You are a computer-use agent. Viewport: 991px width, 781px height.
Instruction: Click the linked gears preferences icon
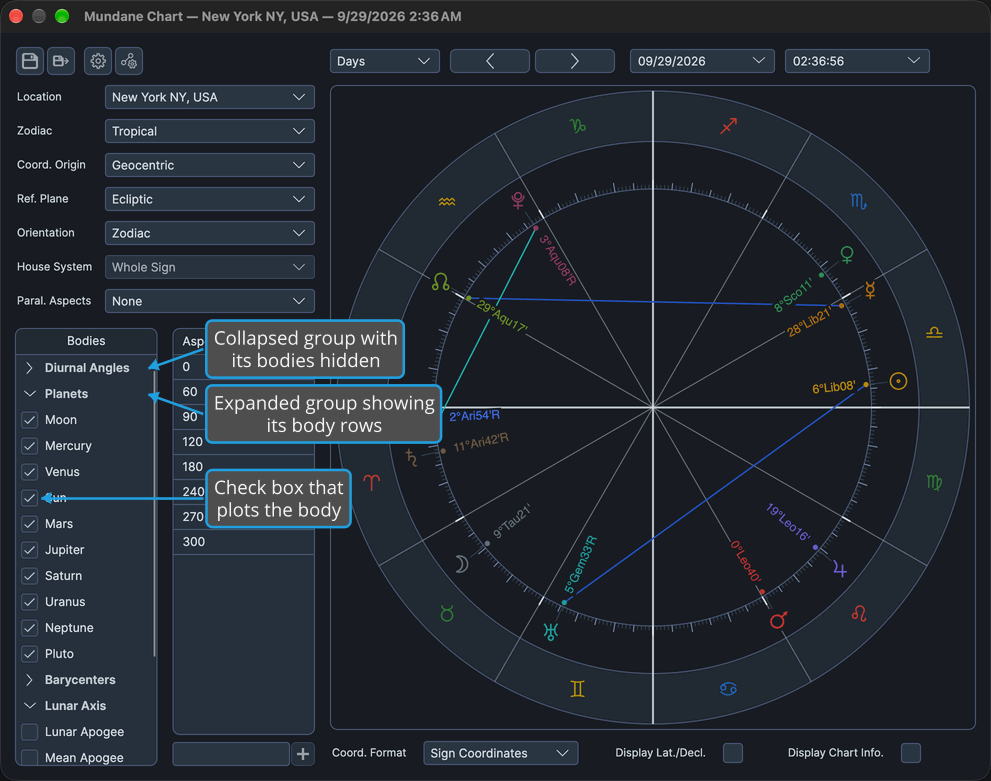click(x=129, y=61)
